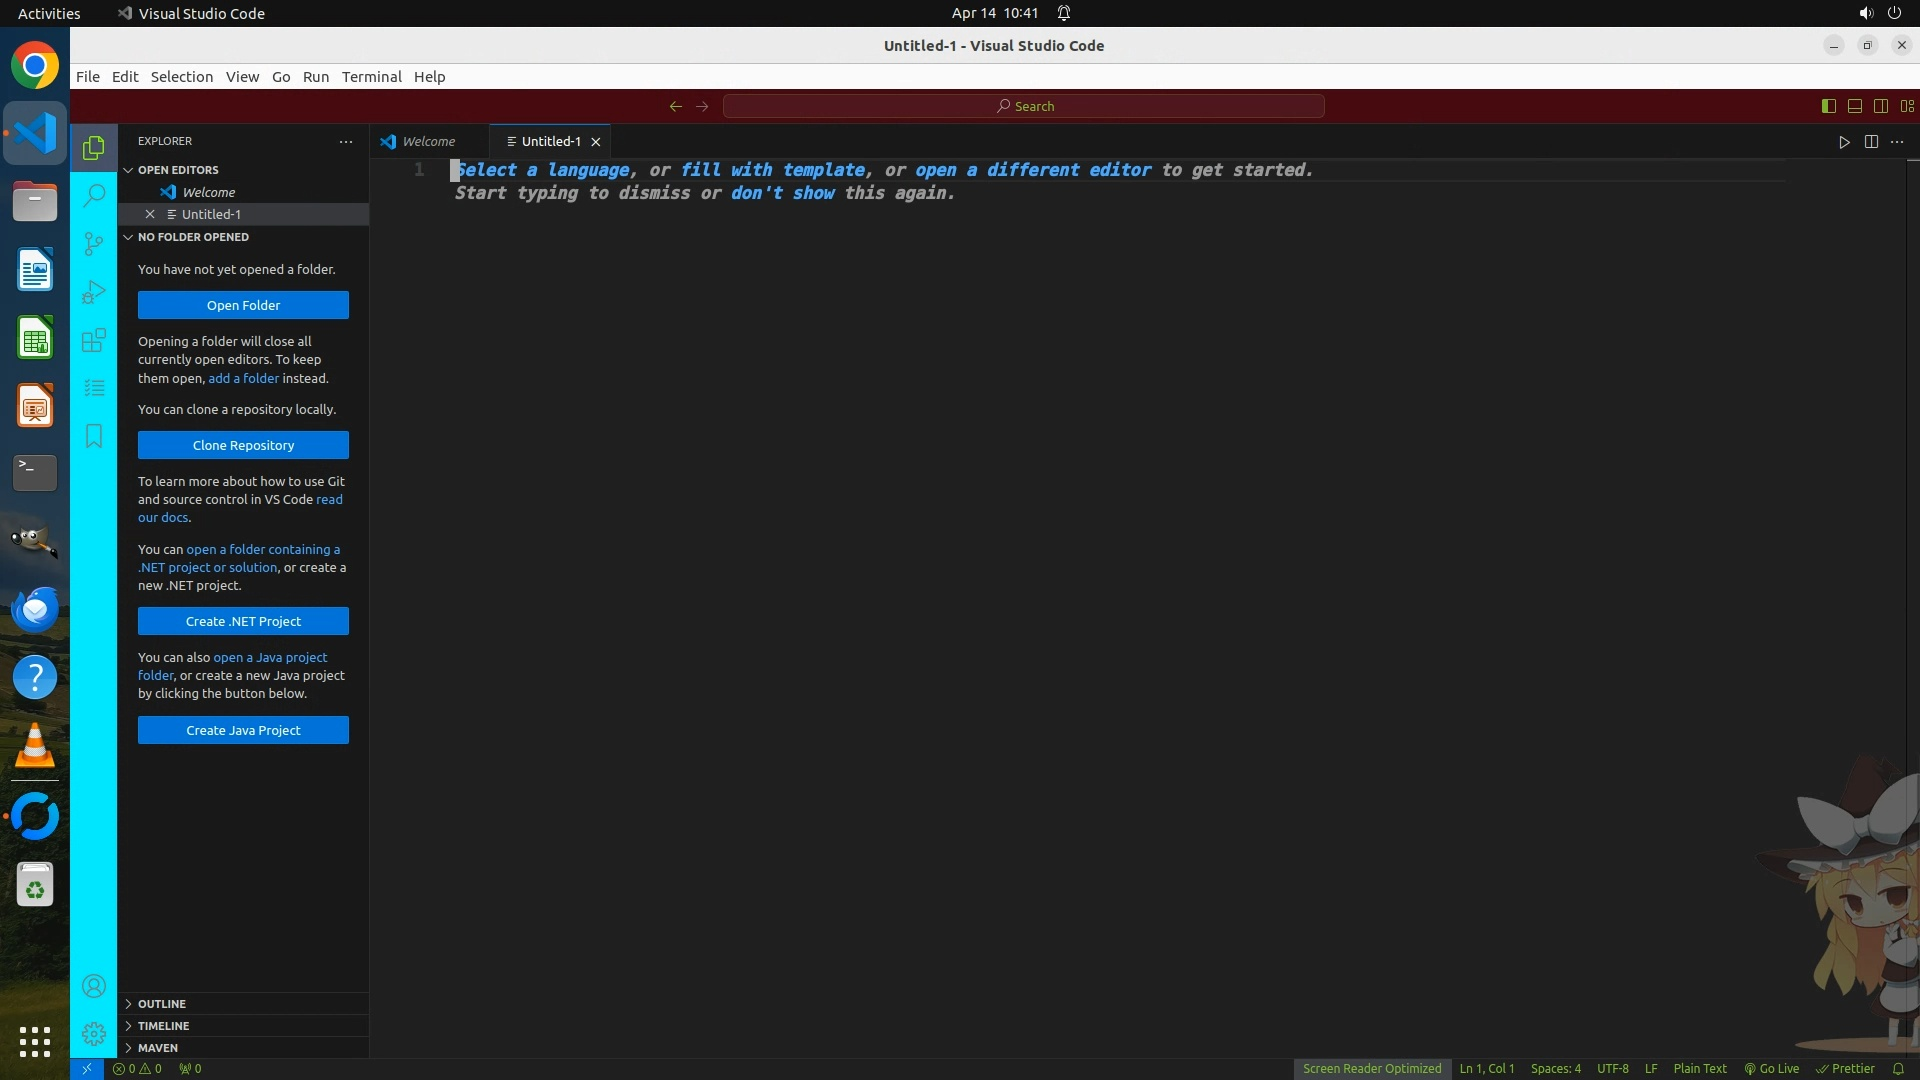Open the Extensions view
Screen dimensions: 1920x1080
(x=94, y=340)
